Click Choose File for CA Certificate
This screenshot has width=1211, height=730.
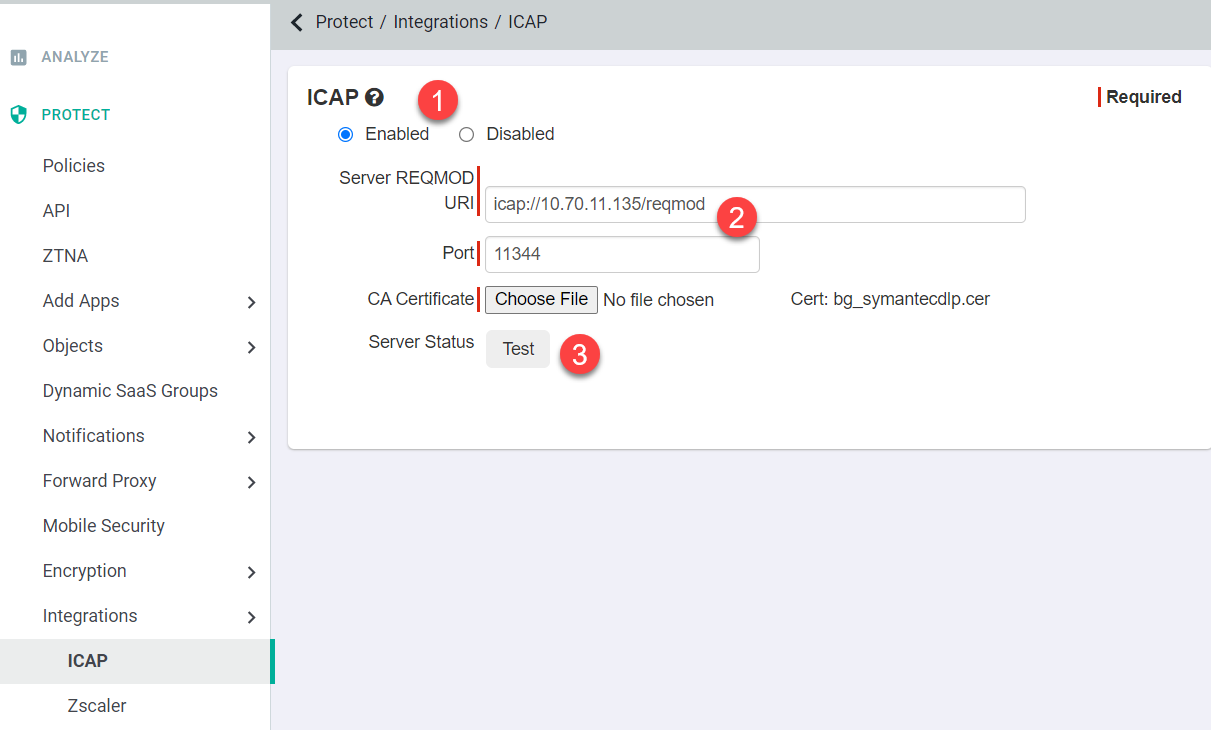[x=542, y=299]
